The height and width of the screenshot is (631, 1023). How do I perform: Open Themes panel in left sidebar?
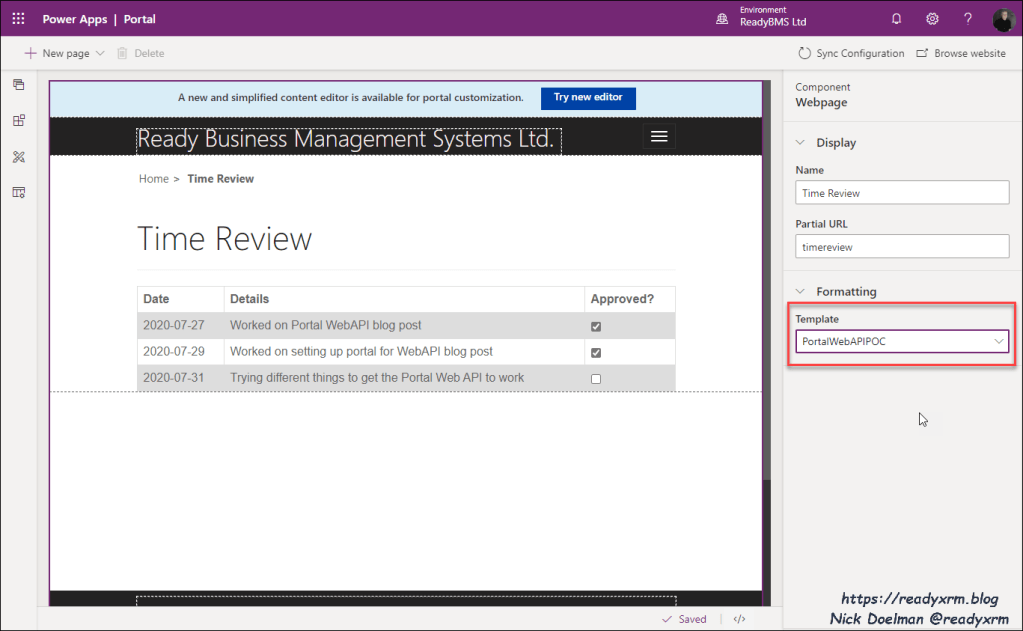tap(18, 157)
